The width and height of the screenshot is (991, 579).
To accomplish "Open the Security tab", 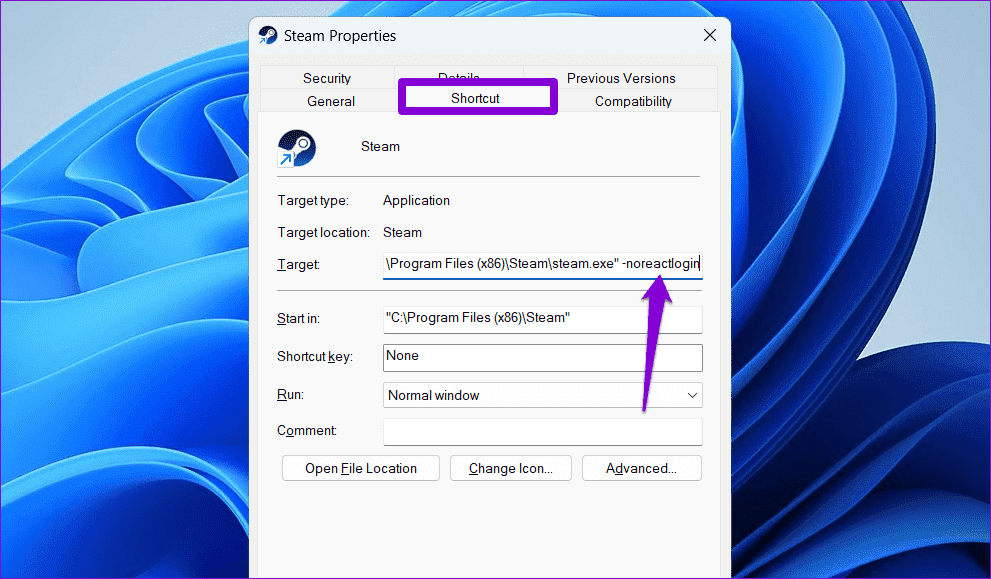I will [327, 78].
